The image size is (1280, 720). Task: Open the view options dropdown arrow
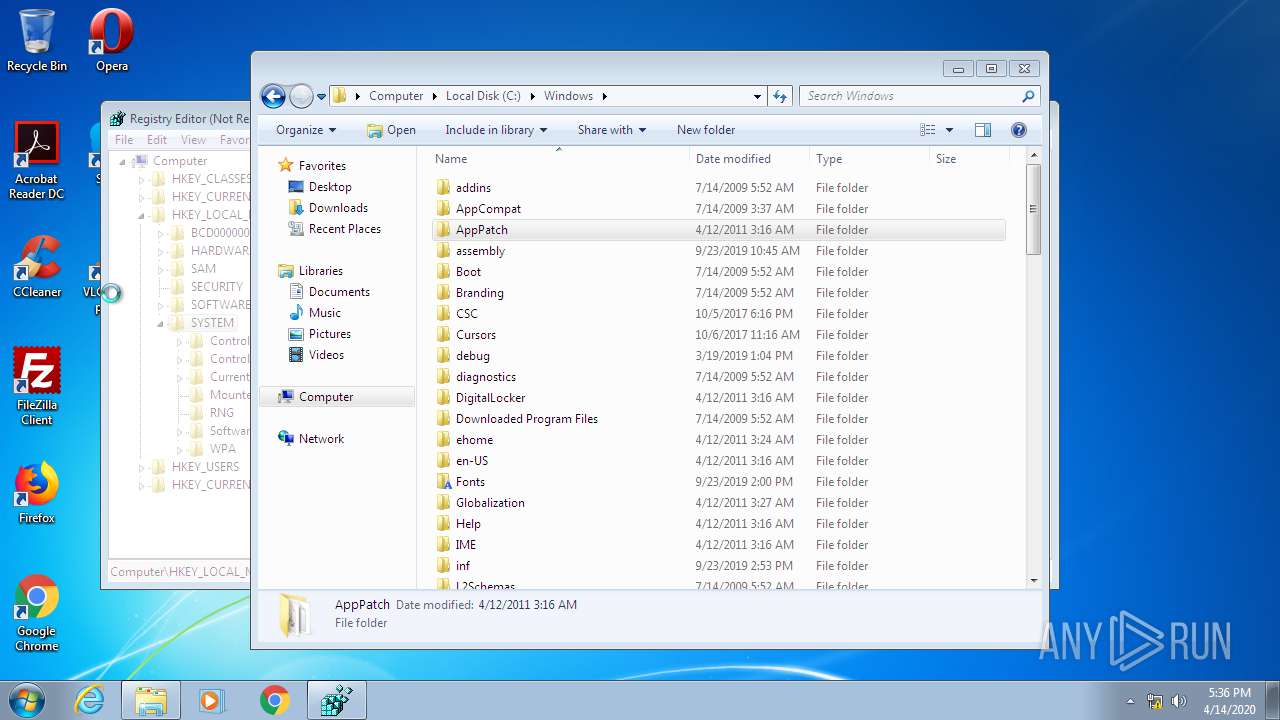[x=949, y=130]
